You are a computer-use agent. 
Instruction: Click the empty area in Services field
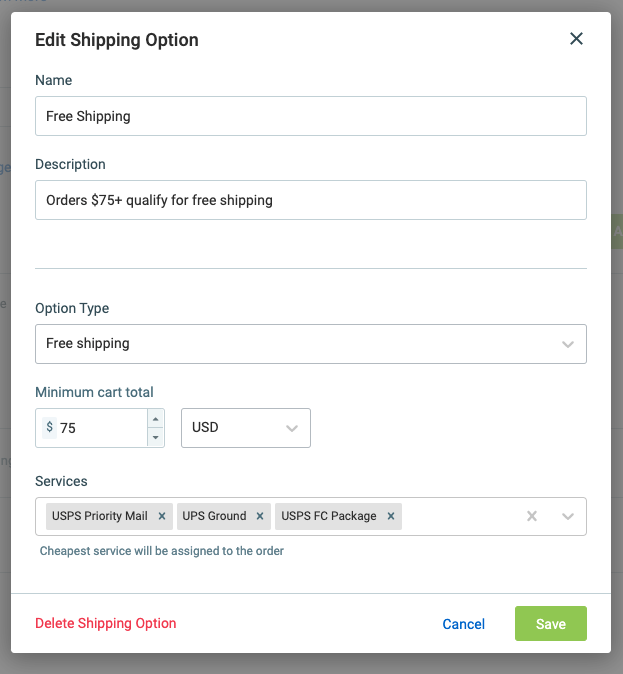point(462,516)
